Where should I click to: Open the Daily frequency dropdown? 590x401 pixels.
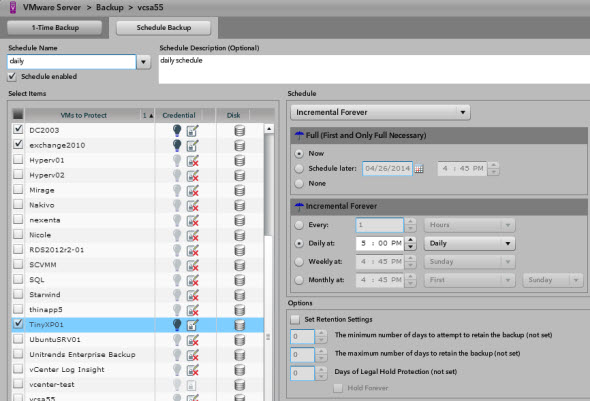pos(470,243)
